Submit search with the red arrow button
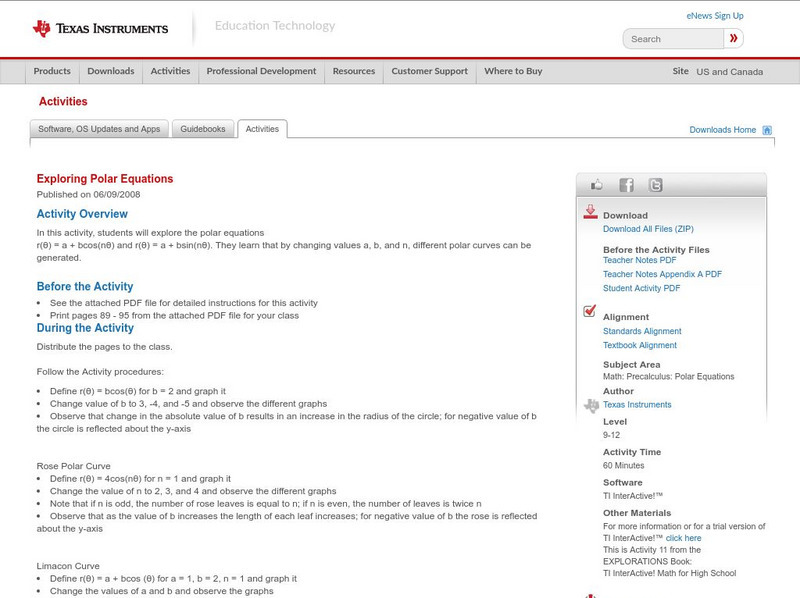This screenshot has height=598, width=800. pos(733,38)
